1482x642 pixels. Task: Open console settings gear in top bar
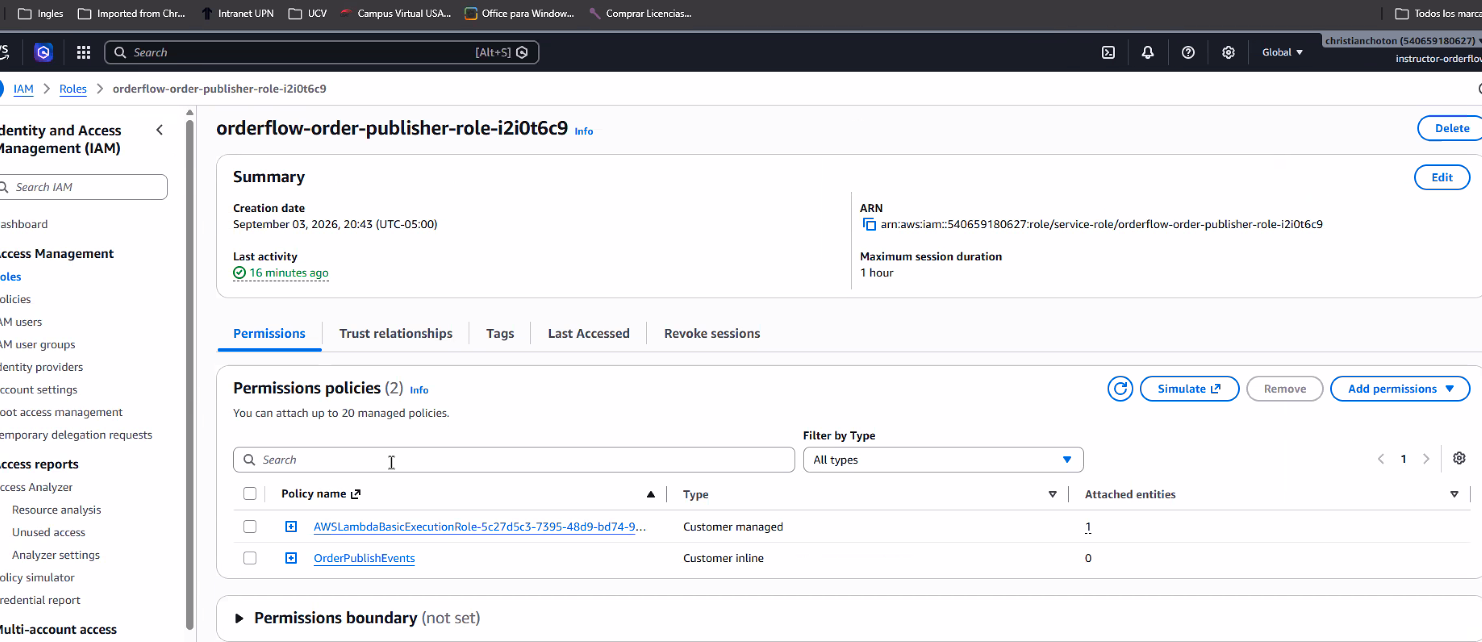[1228, 52]
